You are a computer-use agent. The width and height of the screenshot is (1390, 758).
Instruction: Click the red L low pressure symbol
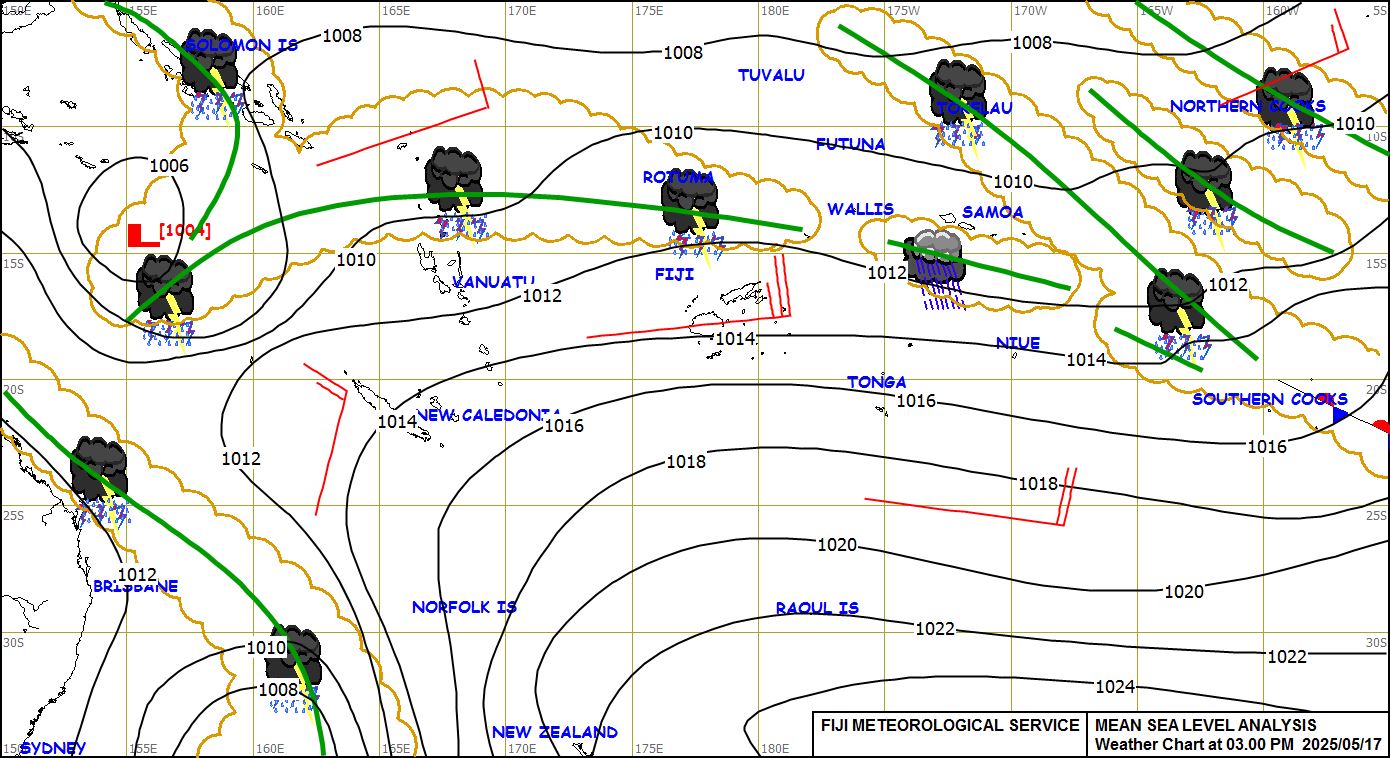pyautogui.click(x=143, y=234)
